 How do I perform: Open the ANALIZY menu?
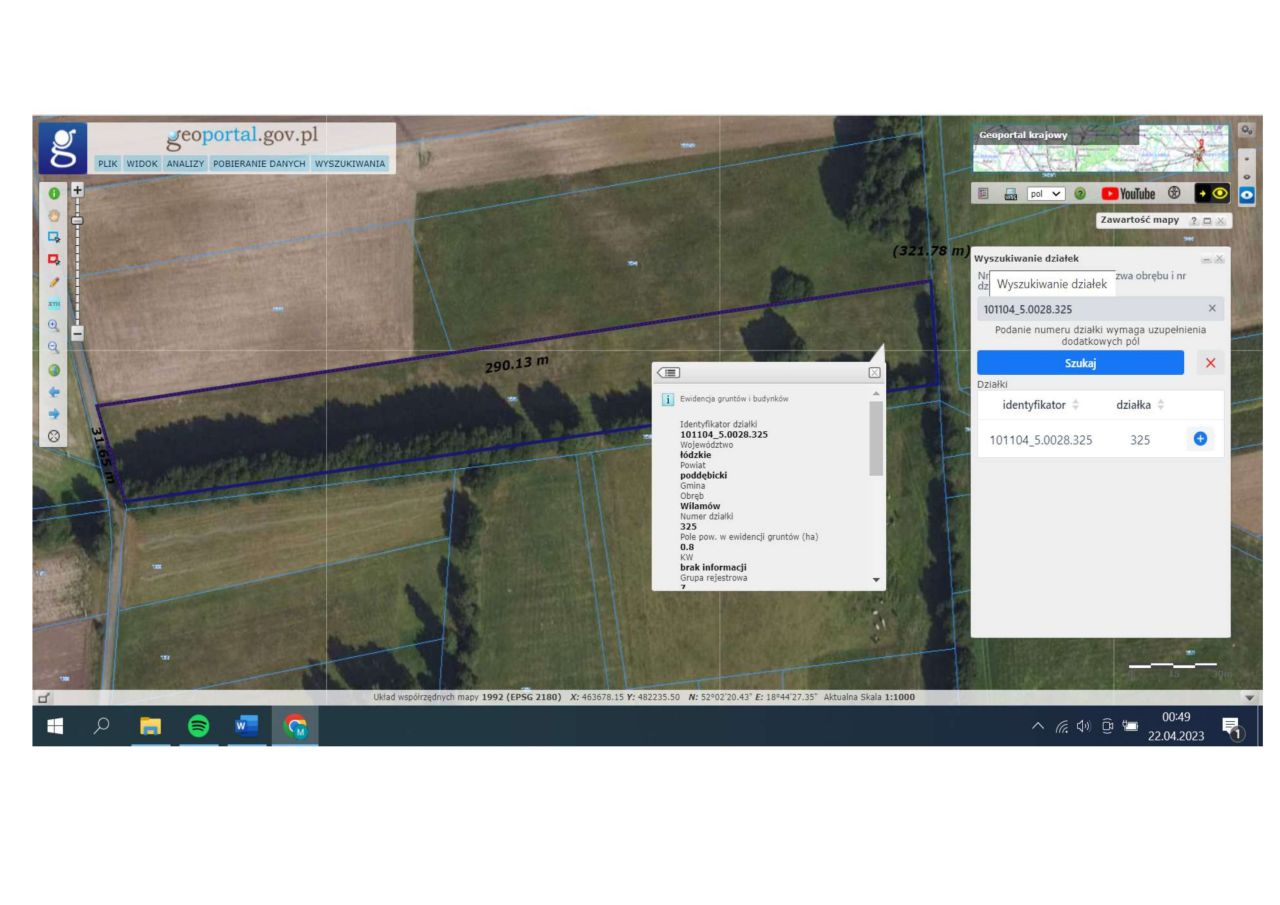pyautogui.click(x=185, y=164)
